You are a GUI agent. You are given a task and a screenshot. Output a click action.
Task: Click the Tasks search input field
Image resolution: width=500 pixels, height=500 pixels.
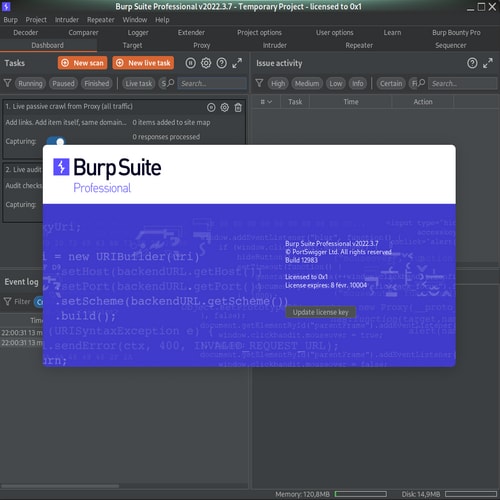(212, 83)
